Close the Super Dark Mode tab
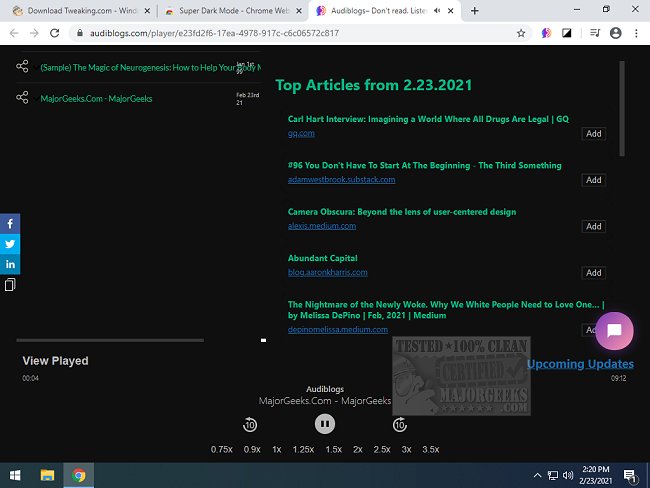650x488 pixels. pos(298,11)
